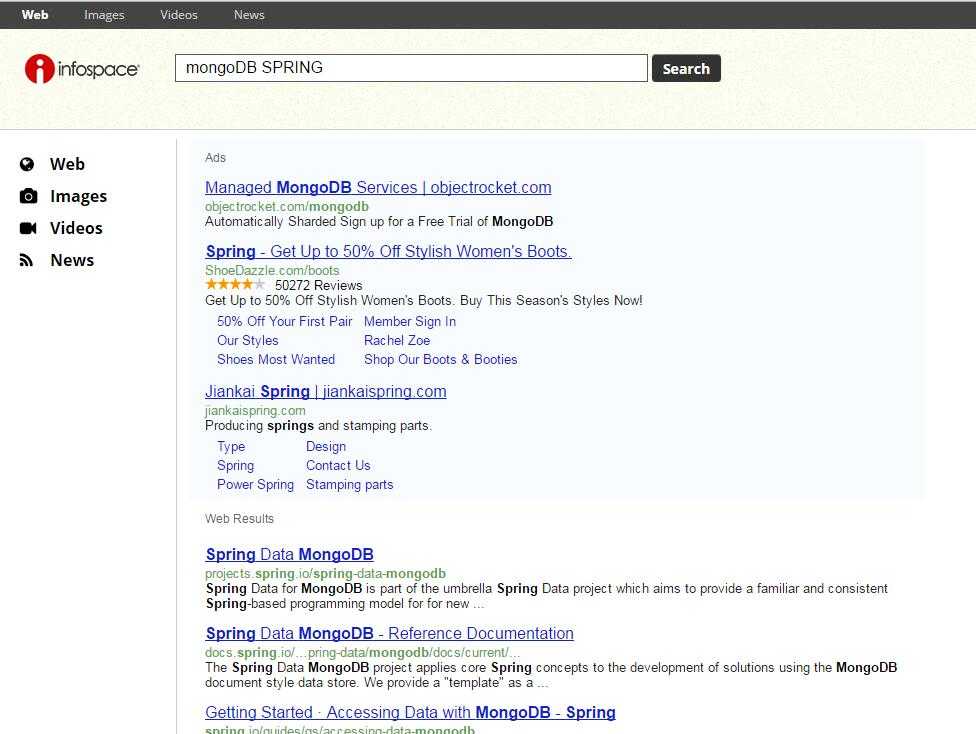The height and width of the screenshot is (734, 976).
Task: Click 'Producing springs and stamping parts' description
Action: click(x=318, y=426)
